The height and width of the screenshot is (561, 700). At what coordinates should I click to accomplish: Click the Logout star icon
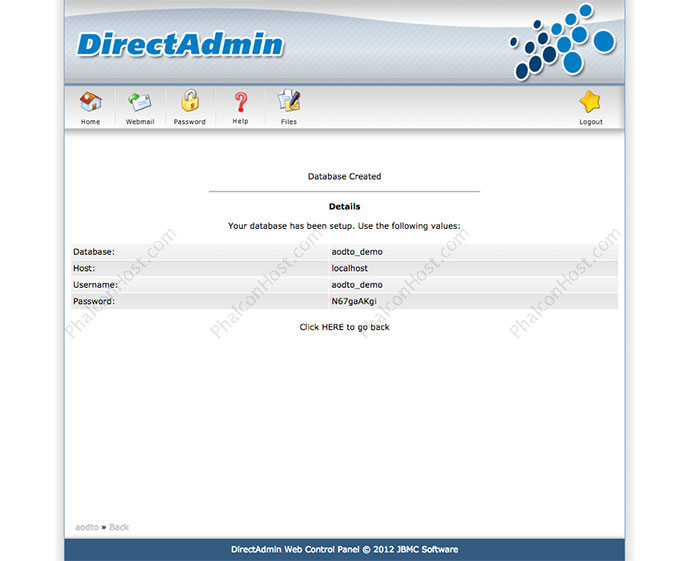click(x=590, y=102)
